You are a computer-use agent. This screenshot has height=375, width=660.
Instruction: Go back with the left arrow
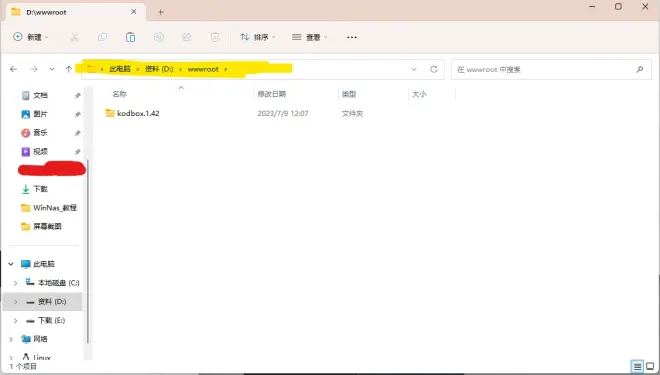(13, 69)
